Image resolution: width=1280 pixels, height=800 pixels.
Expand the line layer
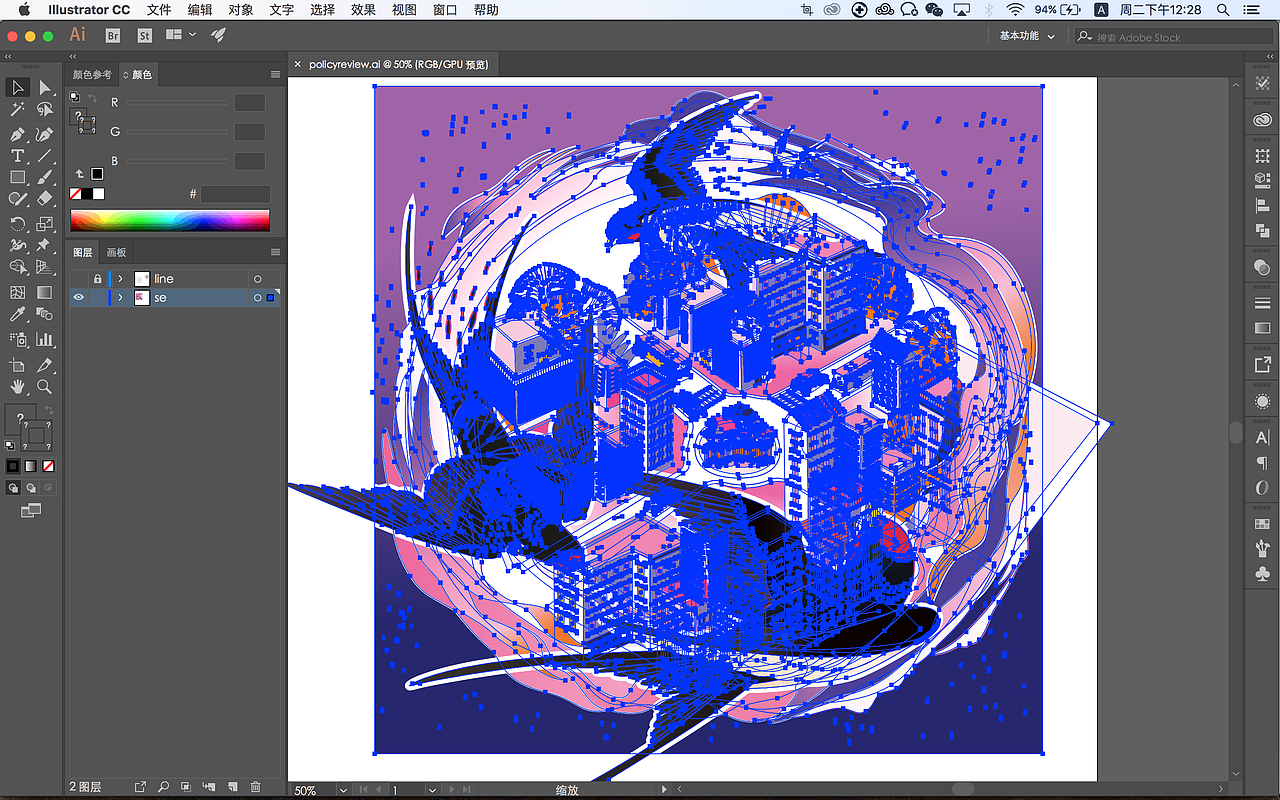click(121, 279)
